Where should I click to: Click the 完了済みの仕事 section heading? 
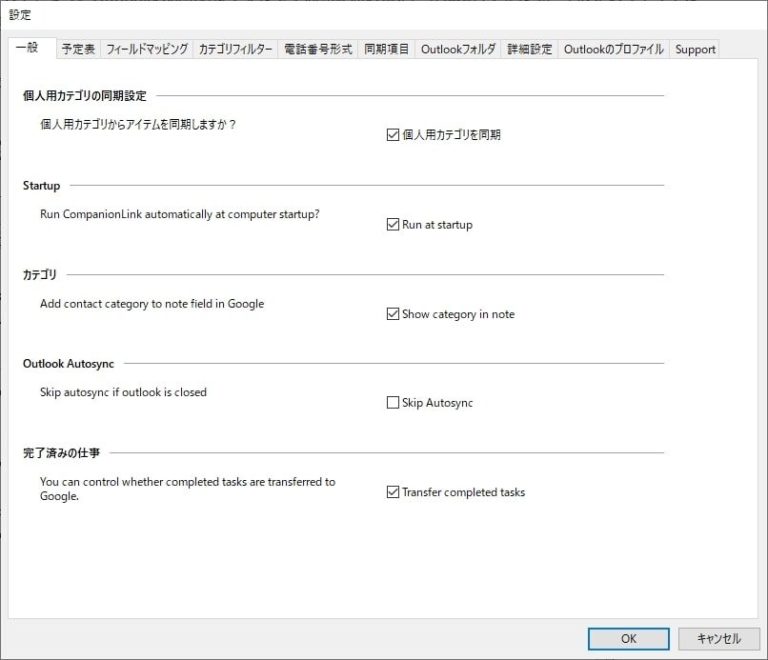61,453
